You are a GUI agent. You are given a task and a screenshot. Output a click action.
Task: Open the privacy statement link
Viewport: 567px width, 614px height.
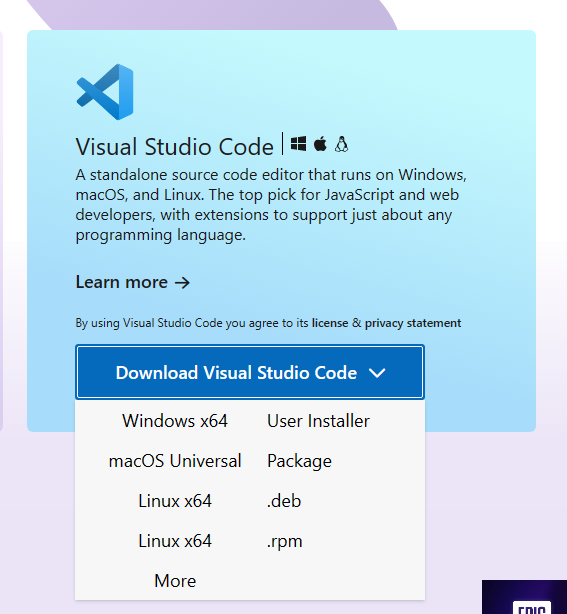413,323
